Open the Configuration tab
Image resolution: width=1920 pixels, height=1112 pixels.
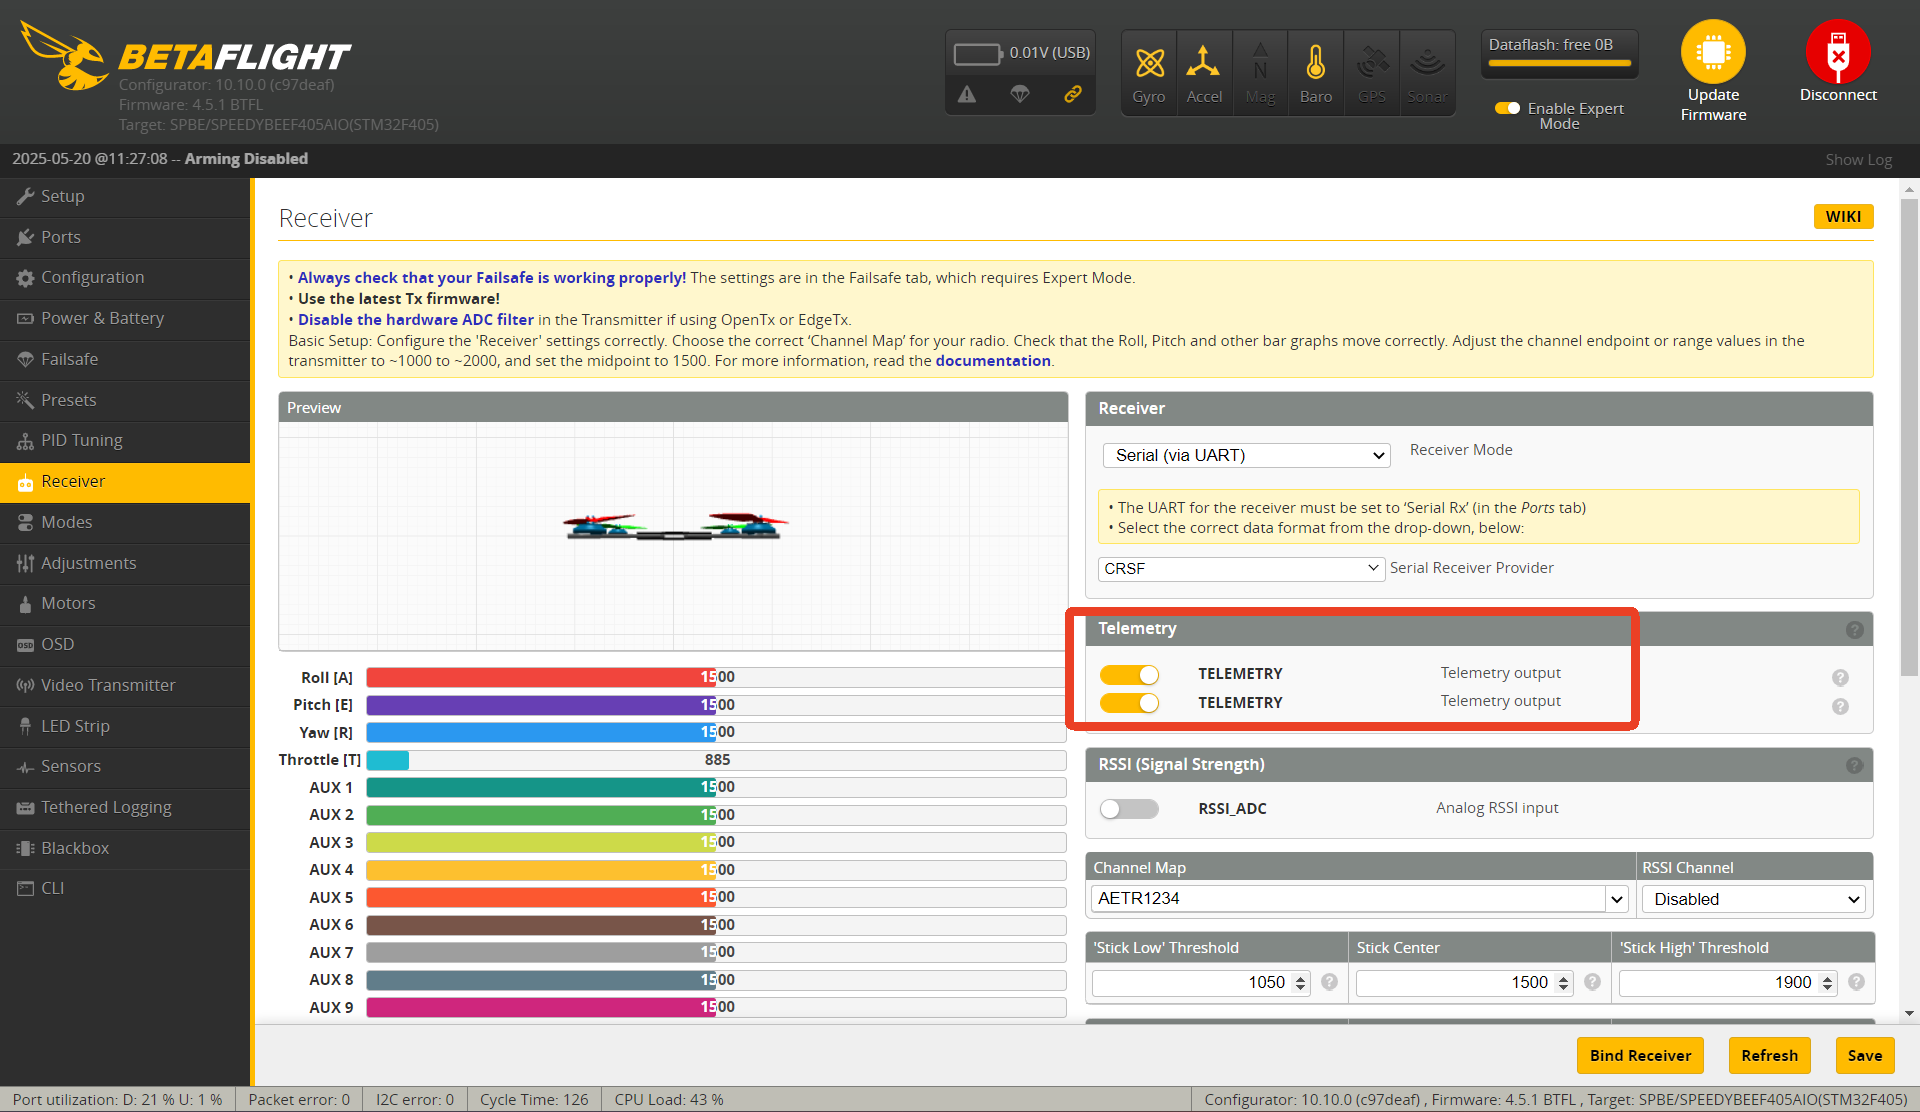point(125,278)
